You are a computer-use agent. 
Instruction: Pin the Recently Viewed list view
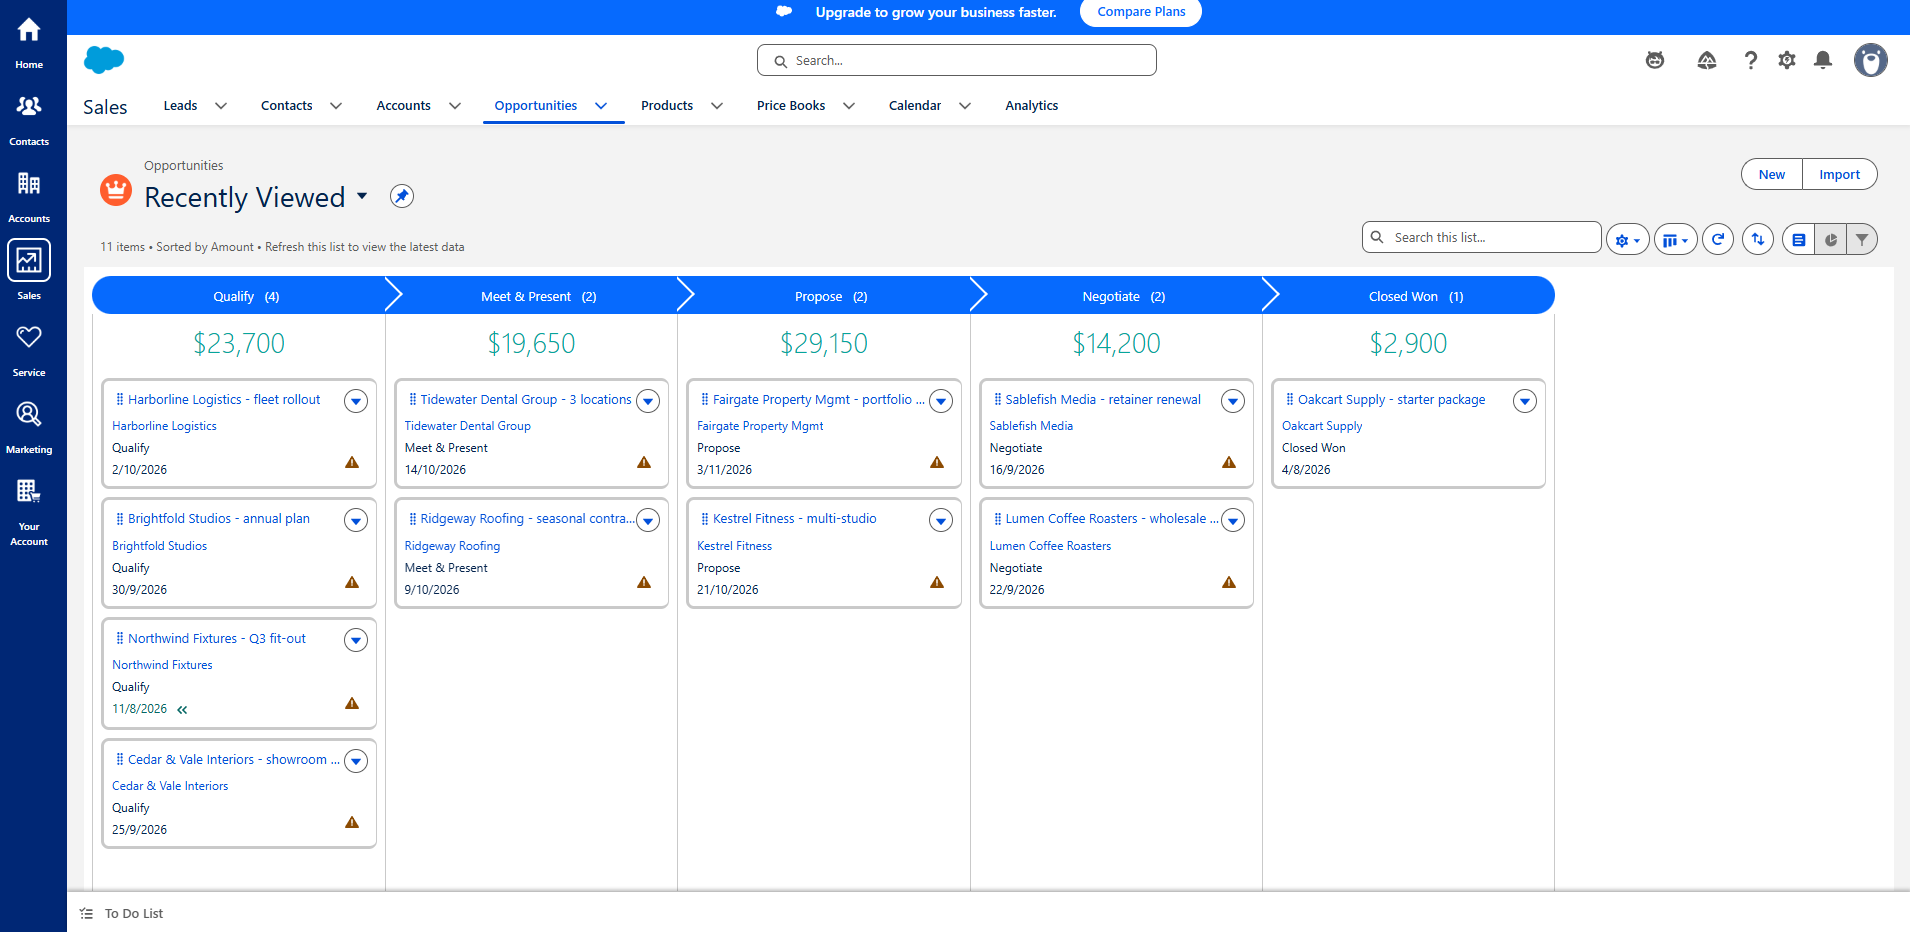pos(402,196)
